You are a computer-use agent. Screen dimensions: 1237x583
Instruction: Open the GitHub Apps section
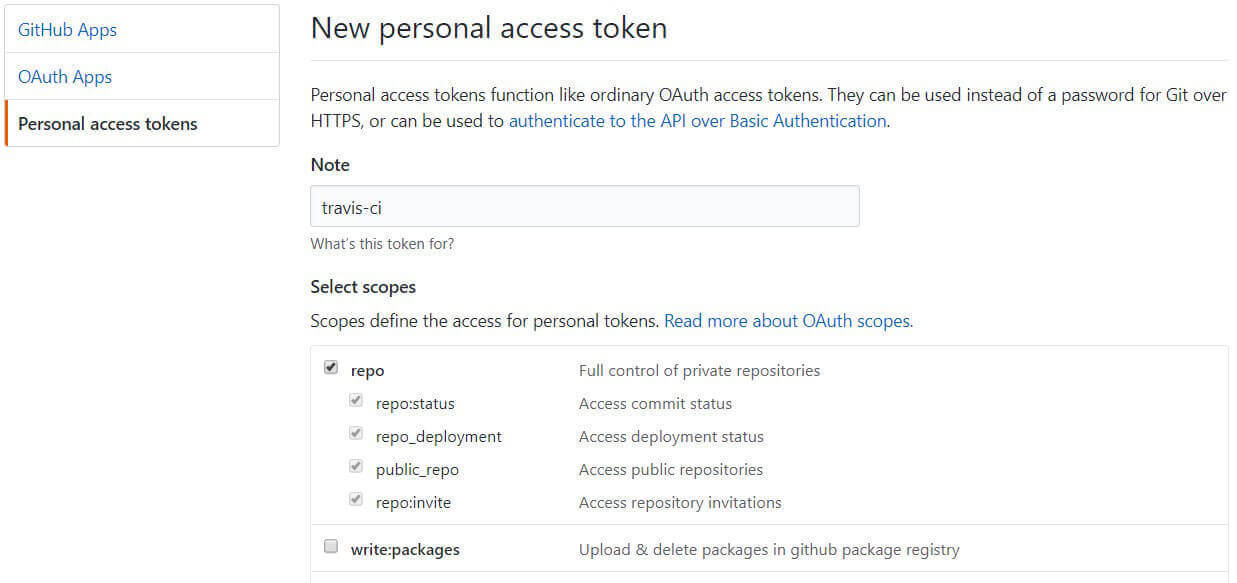[x=67, y=29]
